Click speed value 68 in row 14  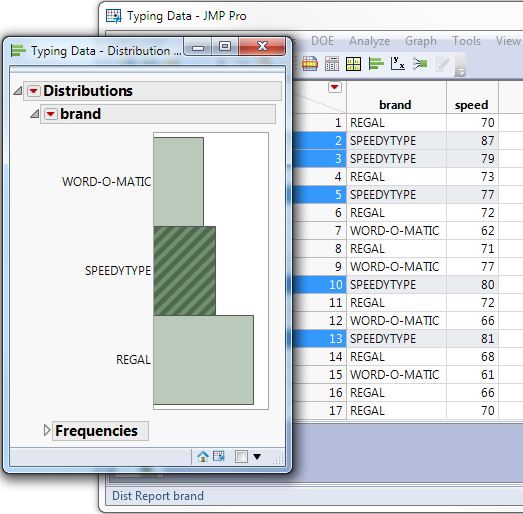[472, 357]
